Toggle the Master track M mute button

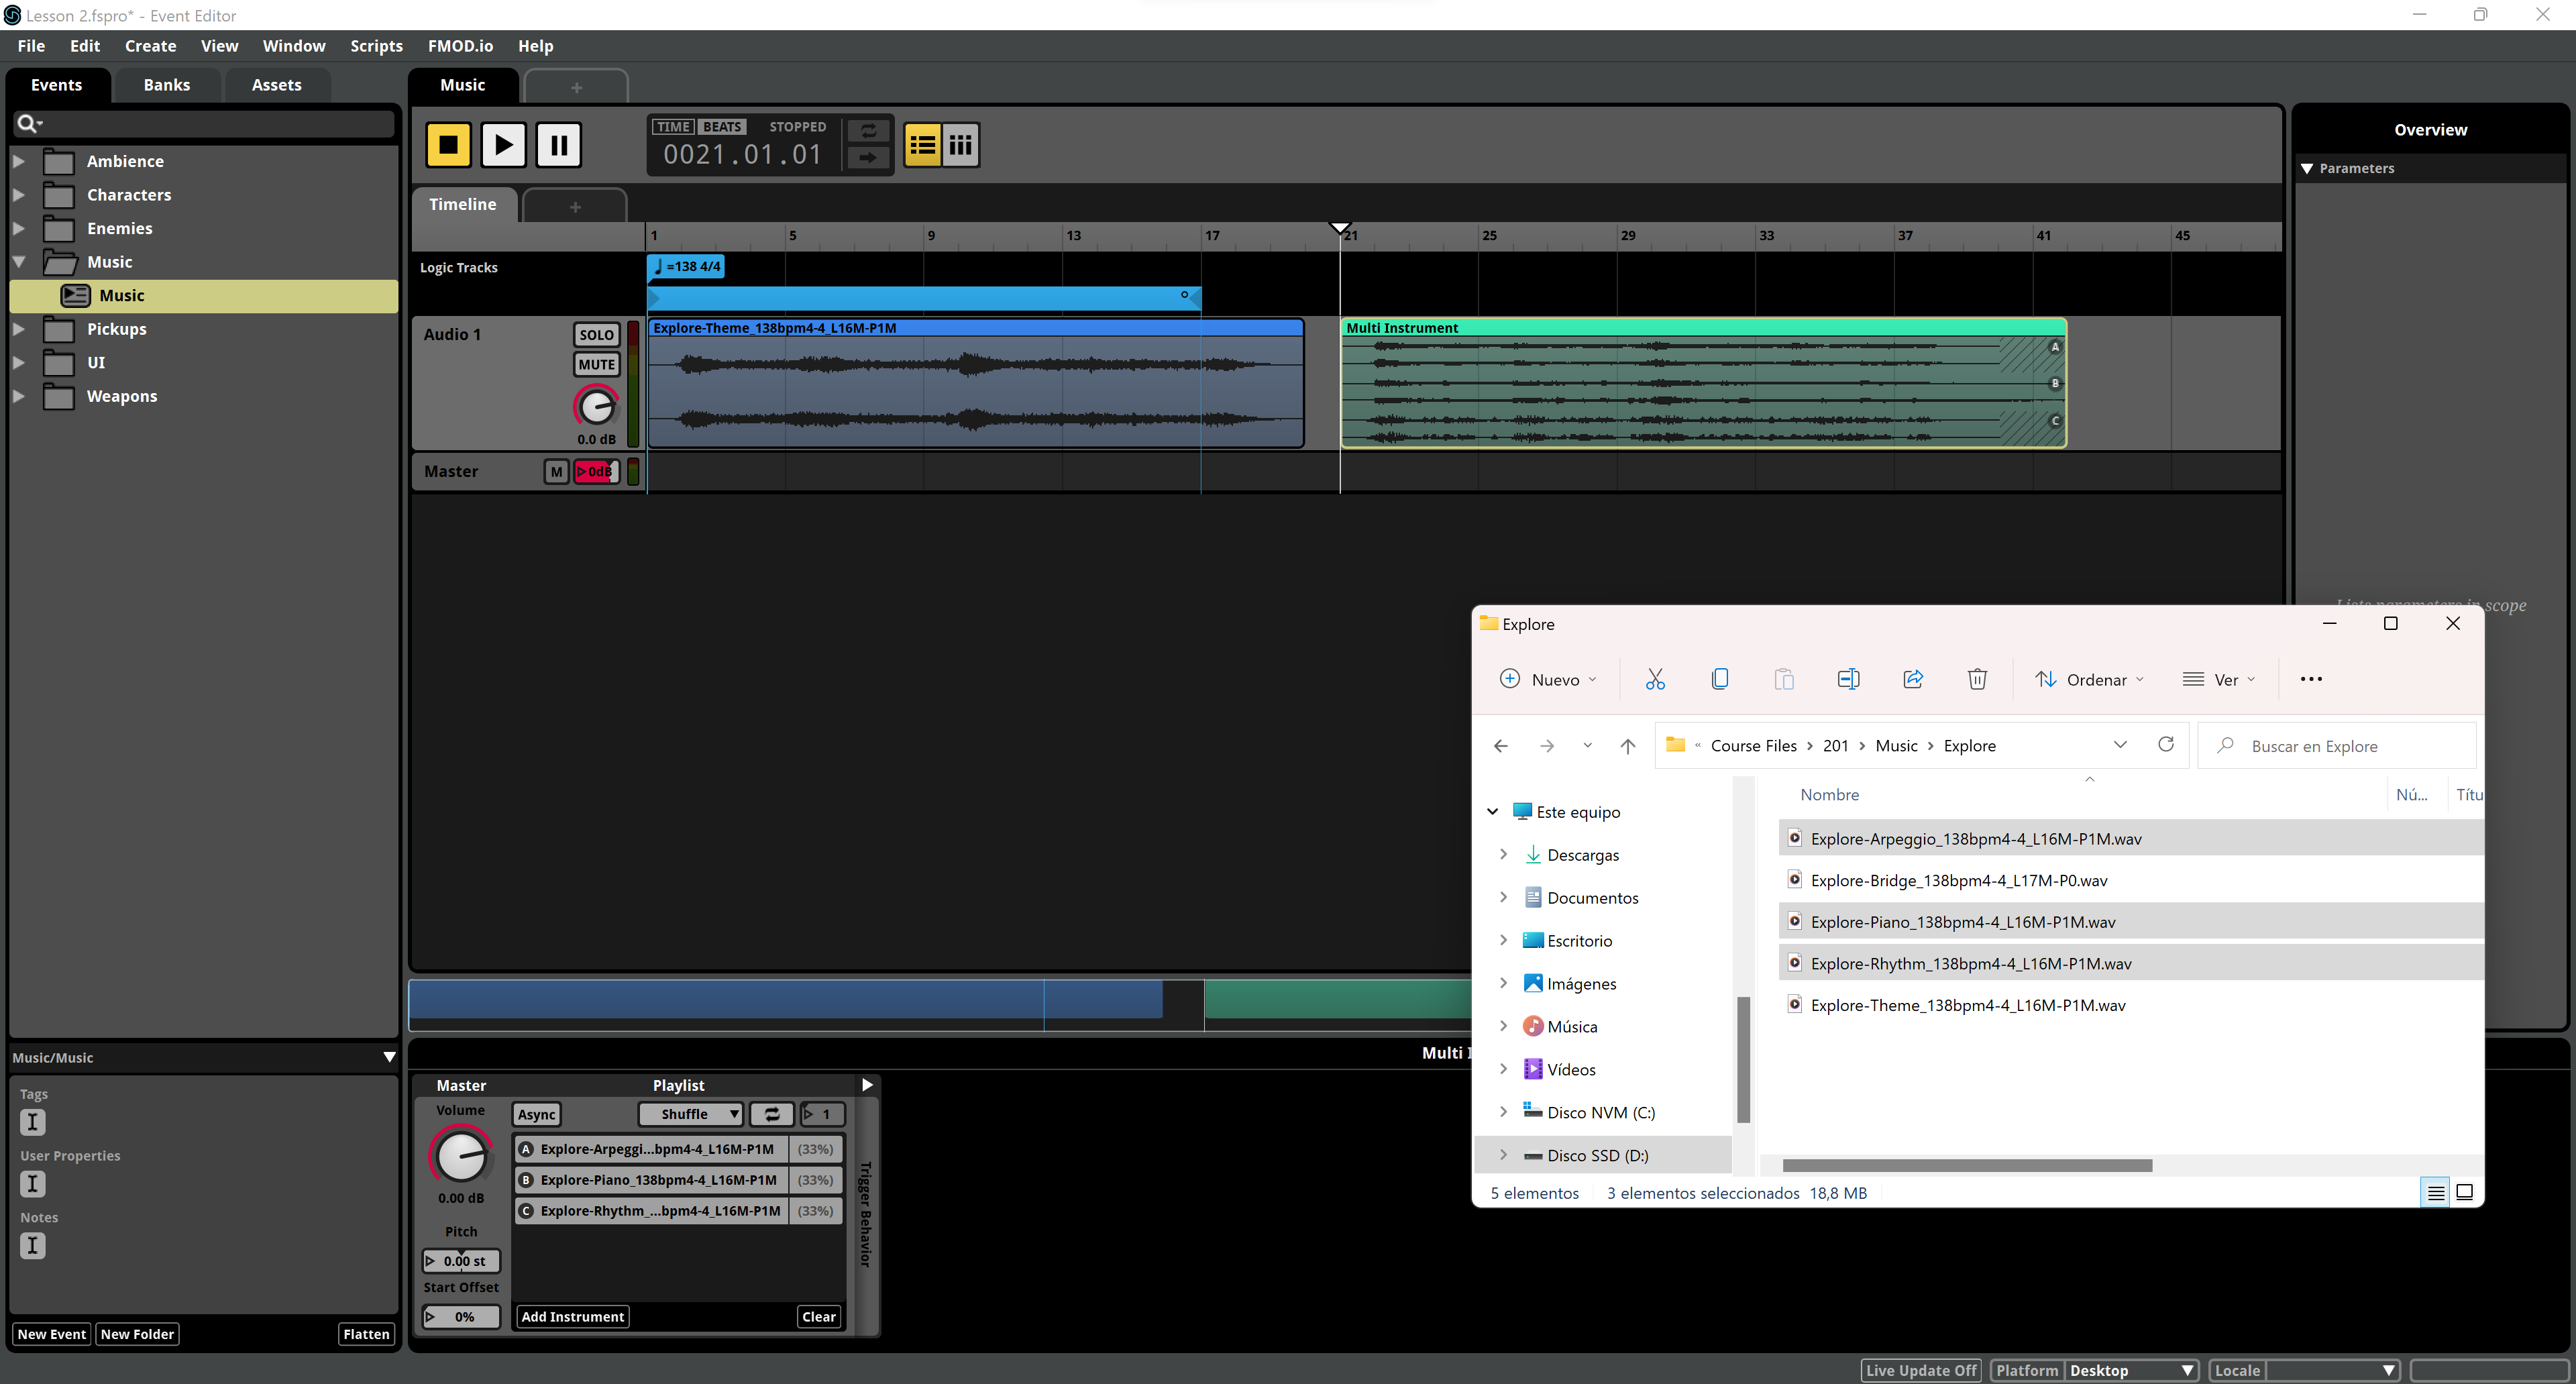coord(556,472)
